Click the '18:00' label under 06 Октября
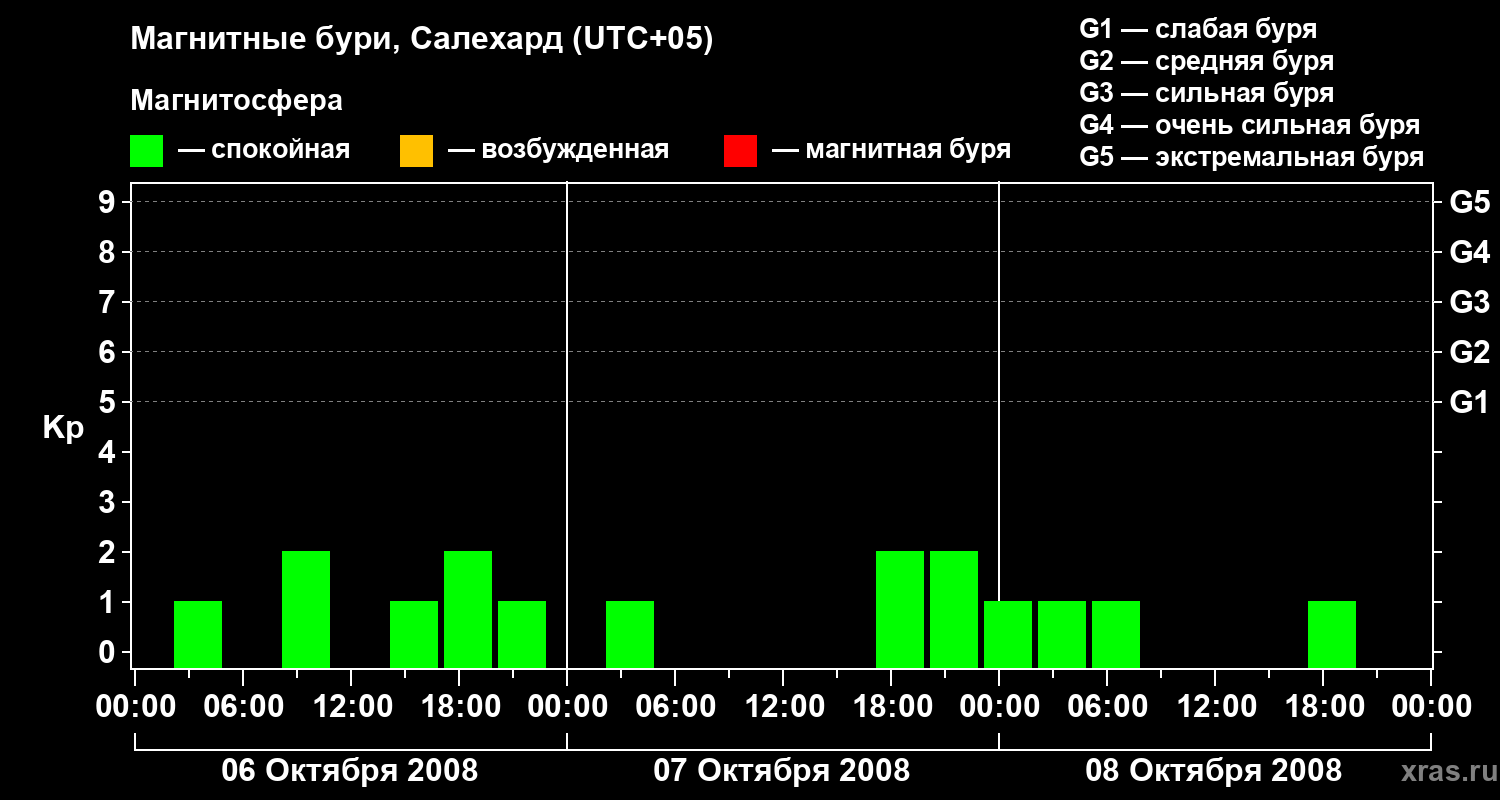Image resolution: width=1500 pixels, height=800 pixels. point(459,707)
